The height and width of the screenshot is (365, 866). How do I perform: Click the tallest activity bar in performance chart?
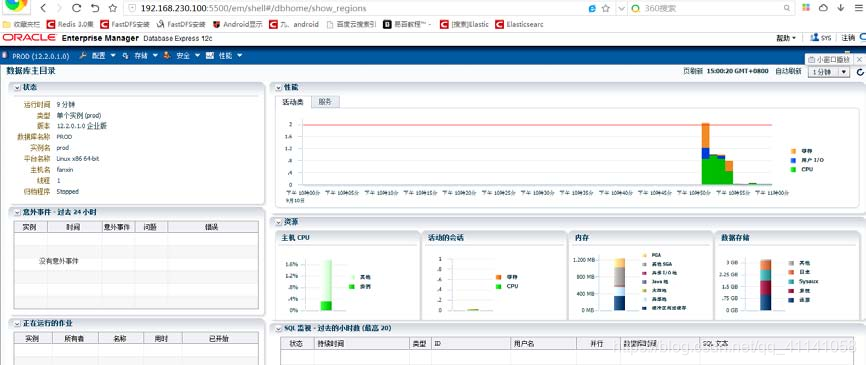705,154
